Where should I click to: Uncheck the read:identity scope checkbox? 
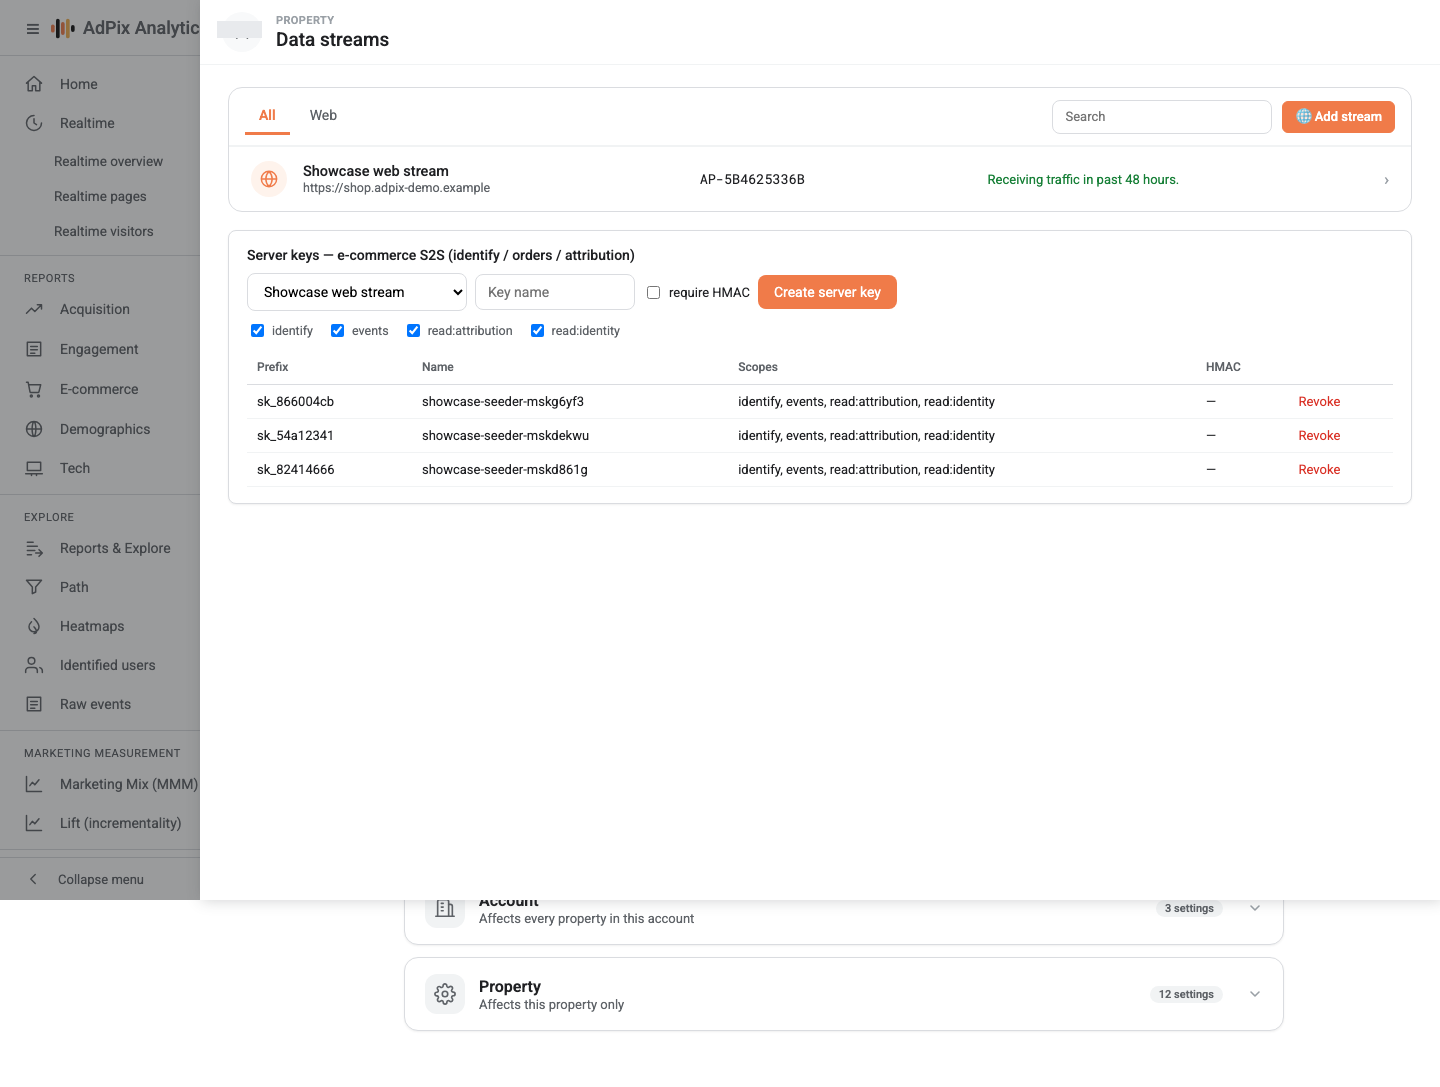pyautogui.click(x=538, y=331)
